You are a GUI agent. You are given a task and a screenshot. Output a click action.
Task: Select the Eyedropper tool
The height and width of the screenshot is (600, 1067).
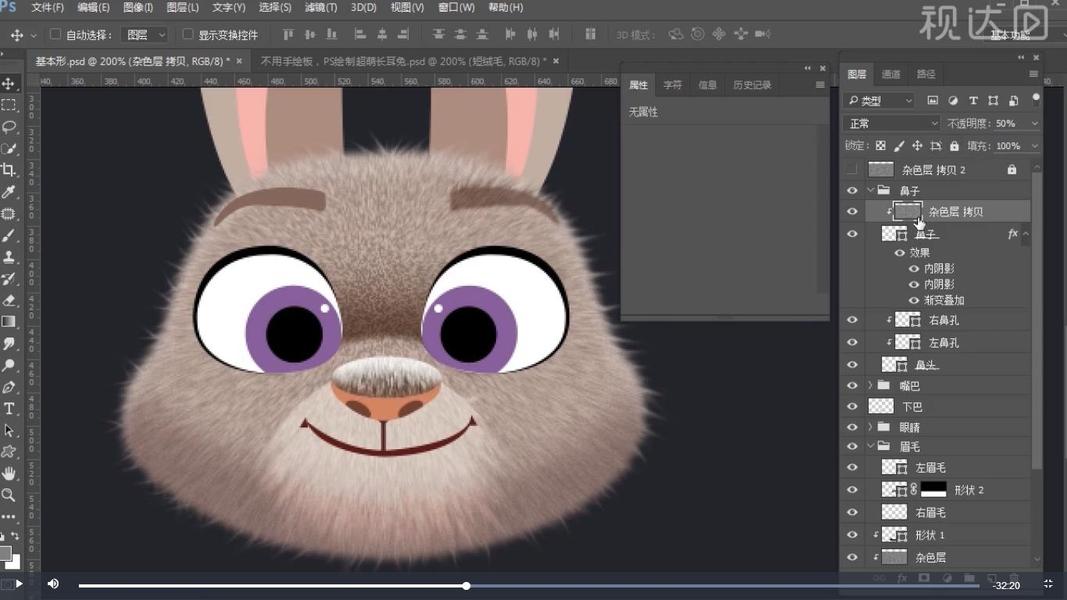coord(9,193)
